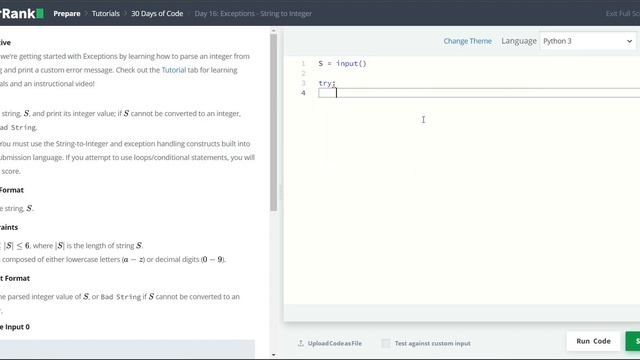Click the Input Format heading
Viewport: 640px width, 360px height.
(x=12, y=190)
